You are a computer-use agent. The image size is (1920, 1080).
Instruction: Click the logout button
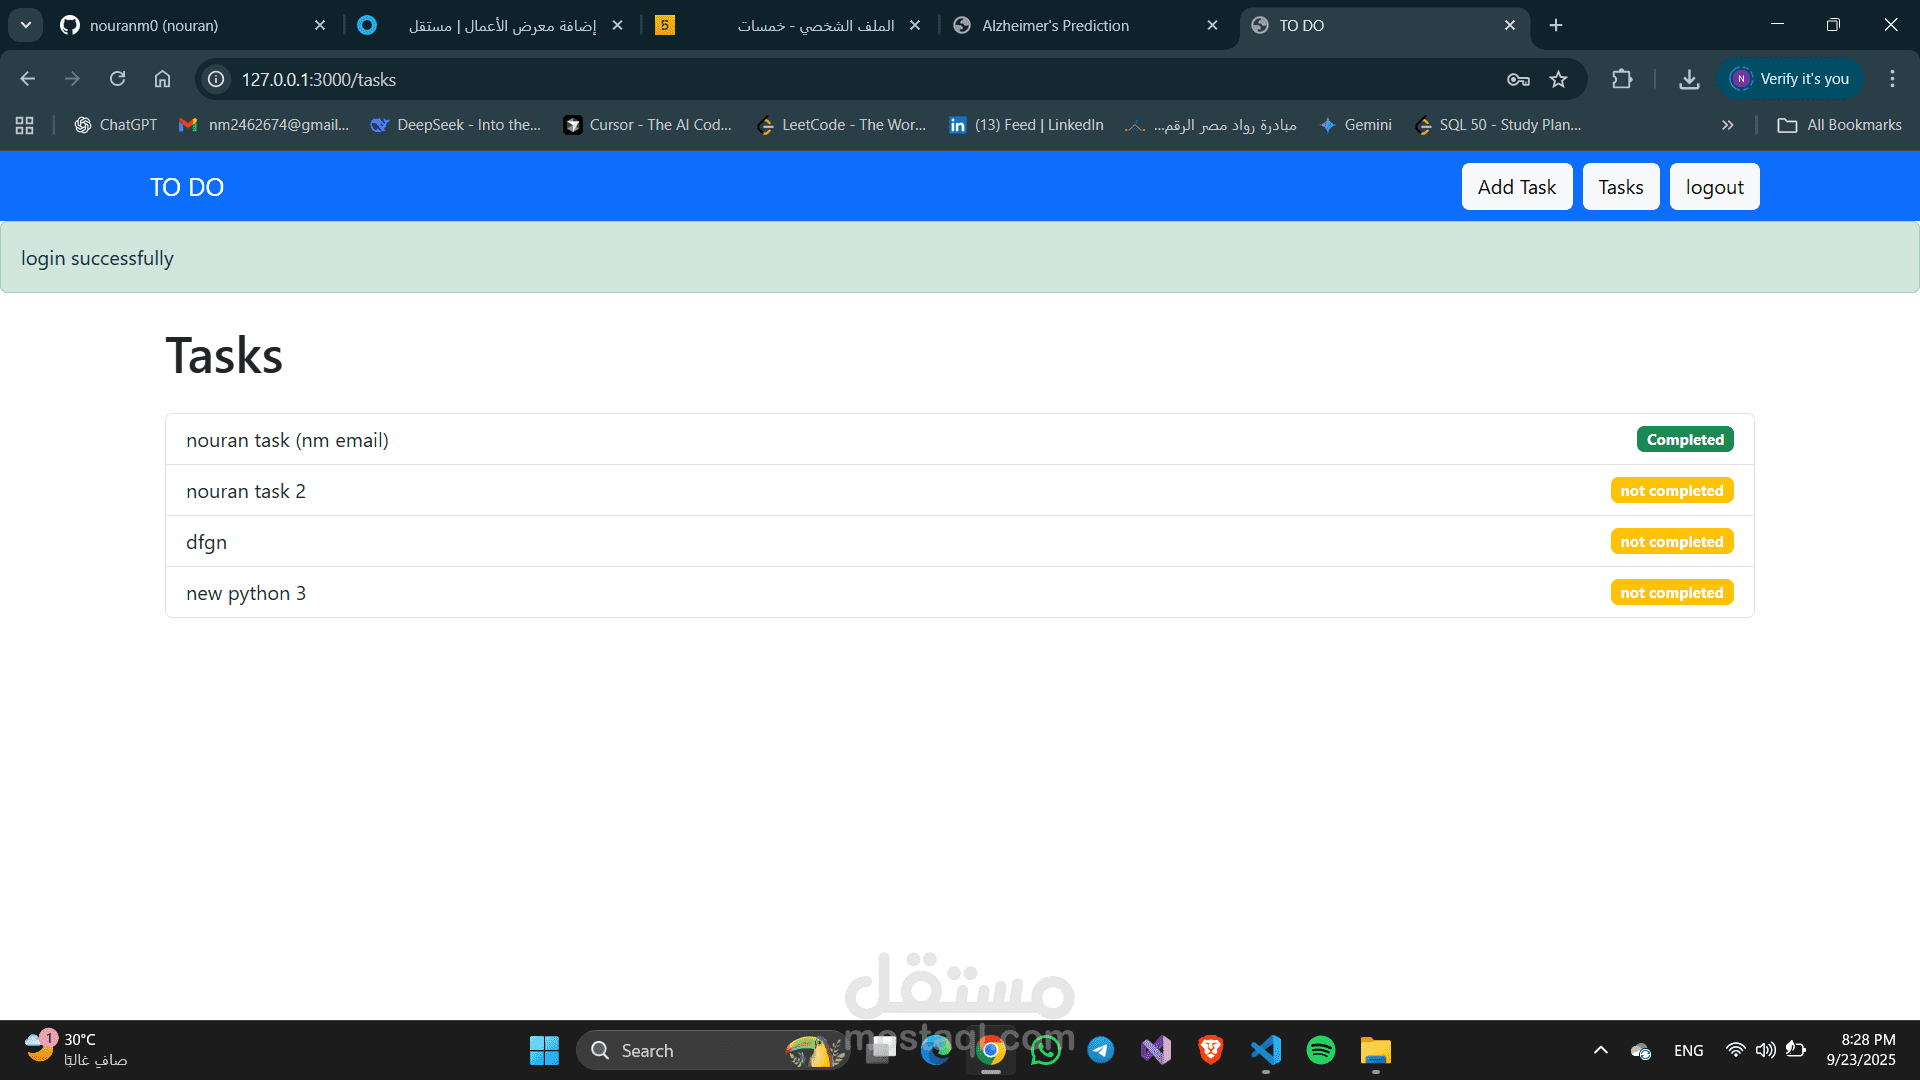pyautogui.click(x=1714, y=187)
